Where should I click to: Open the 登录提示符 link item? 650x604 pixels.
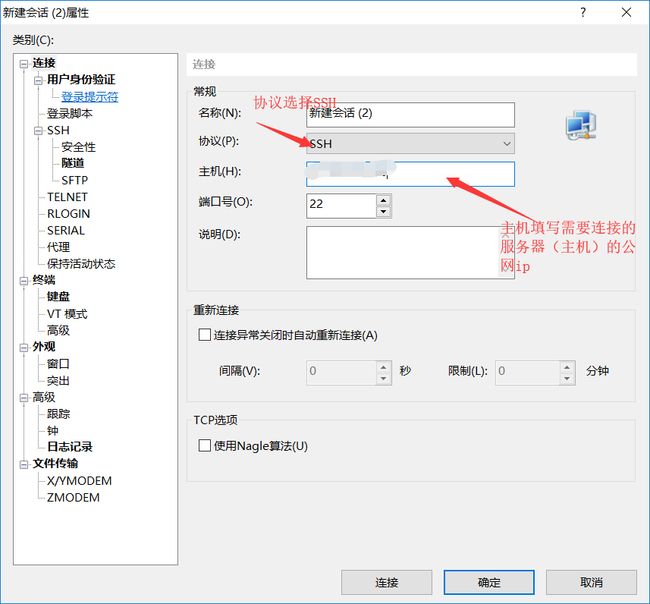pyautogui.click(x=90, y=97)
